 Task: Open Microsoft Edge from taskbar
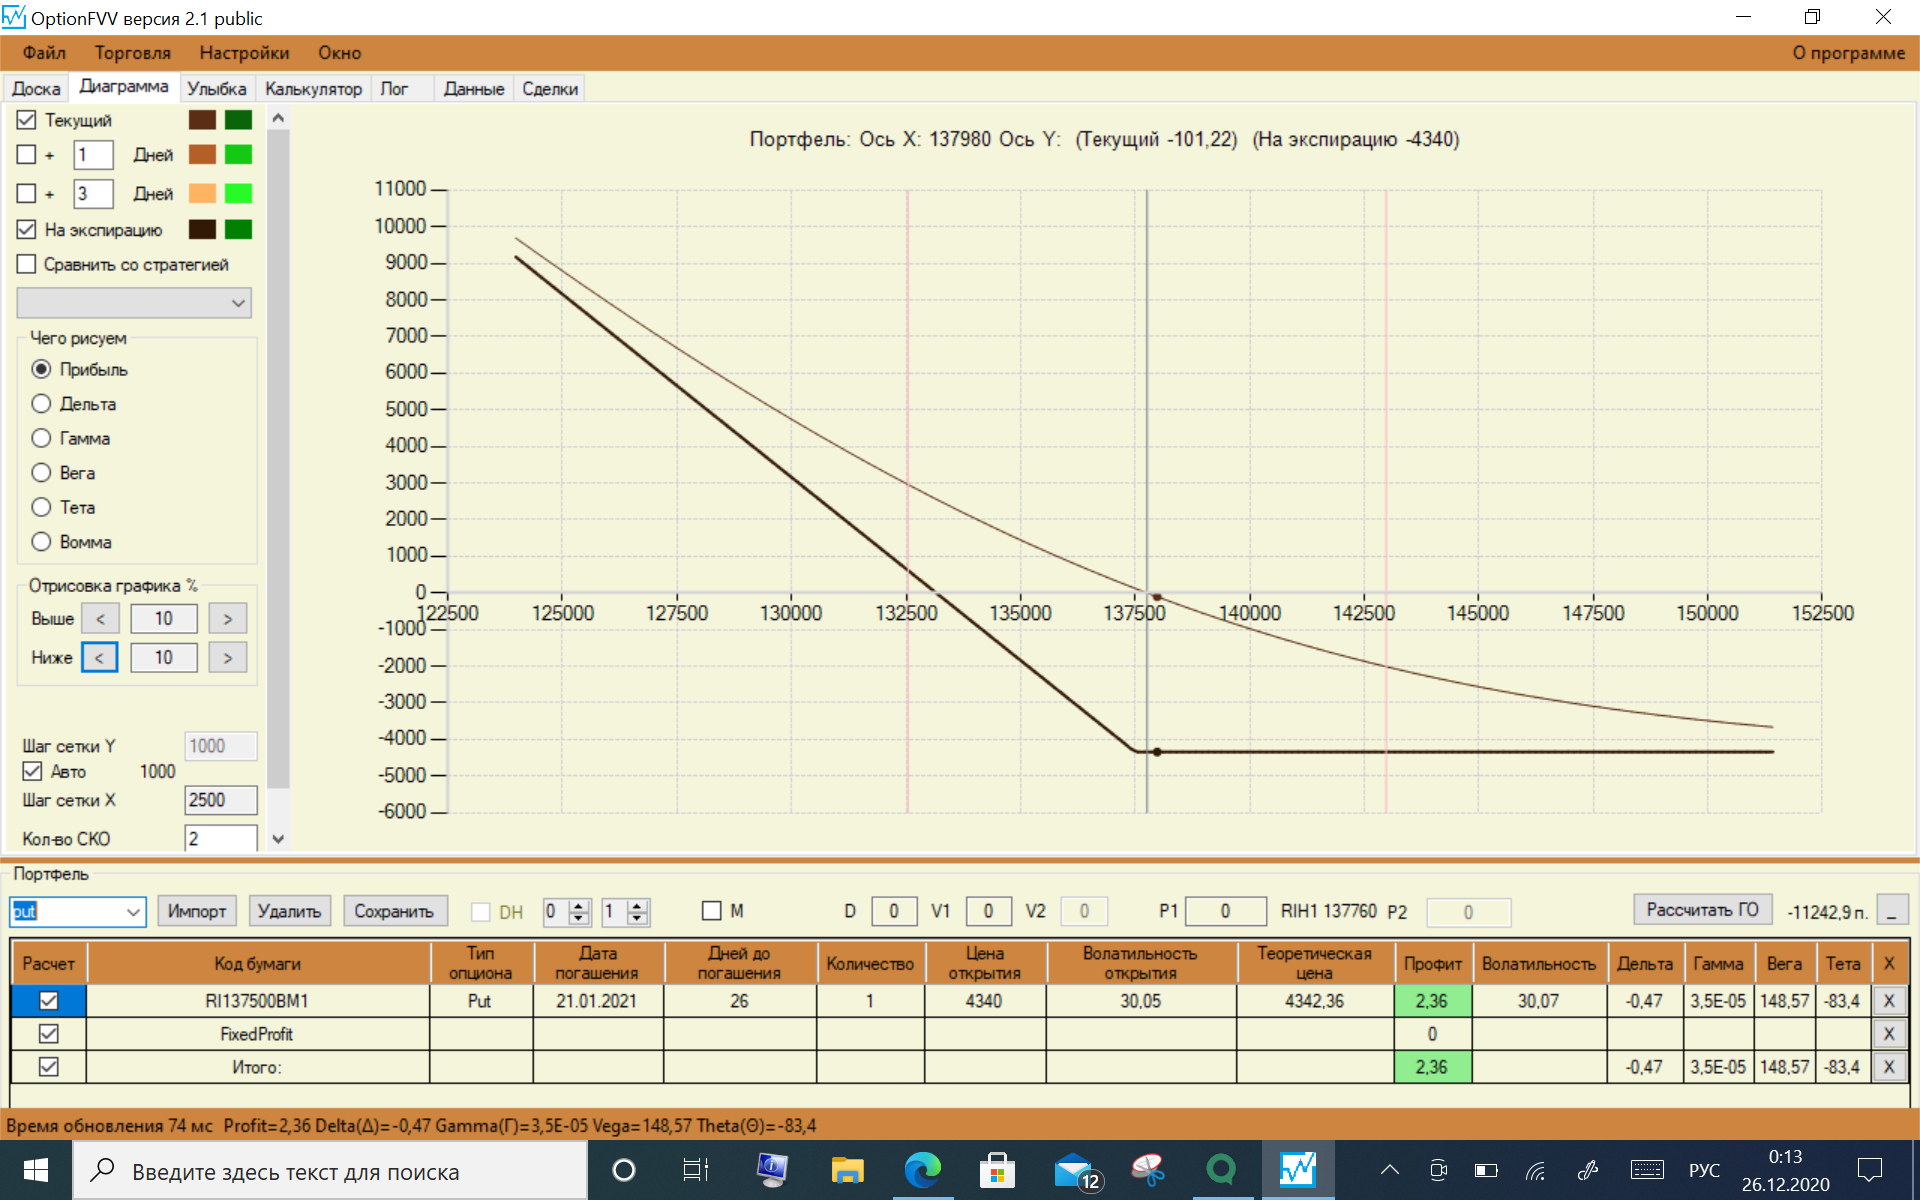coord(922,1170)
